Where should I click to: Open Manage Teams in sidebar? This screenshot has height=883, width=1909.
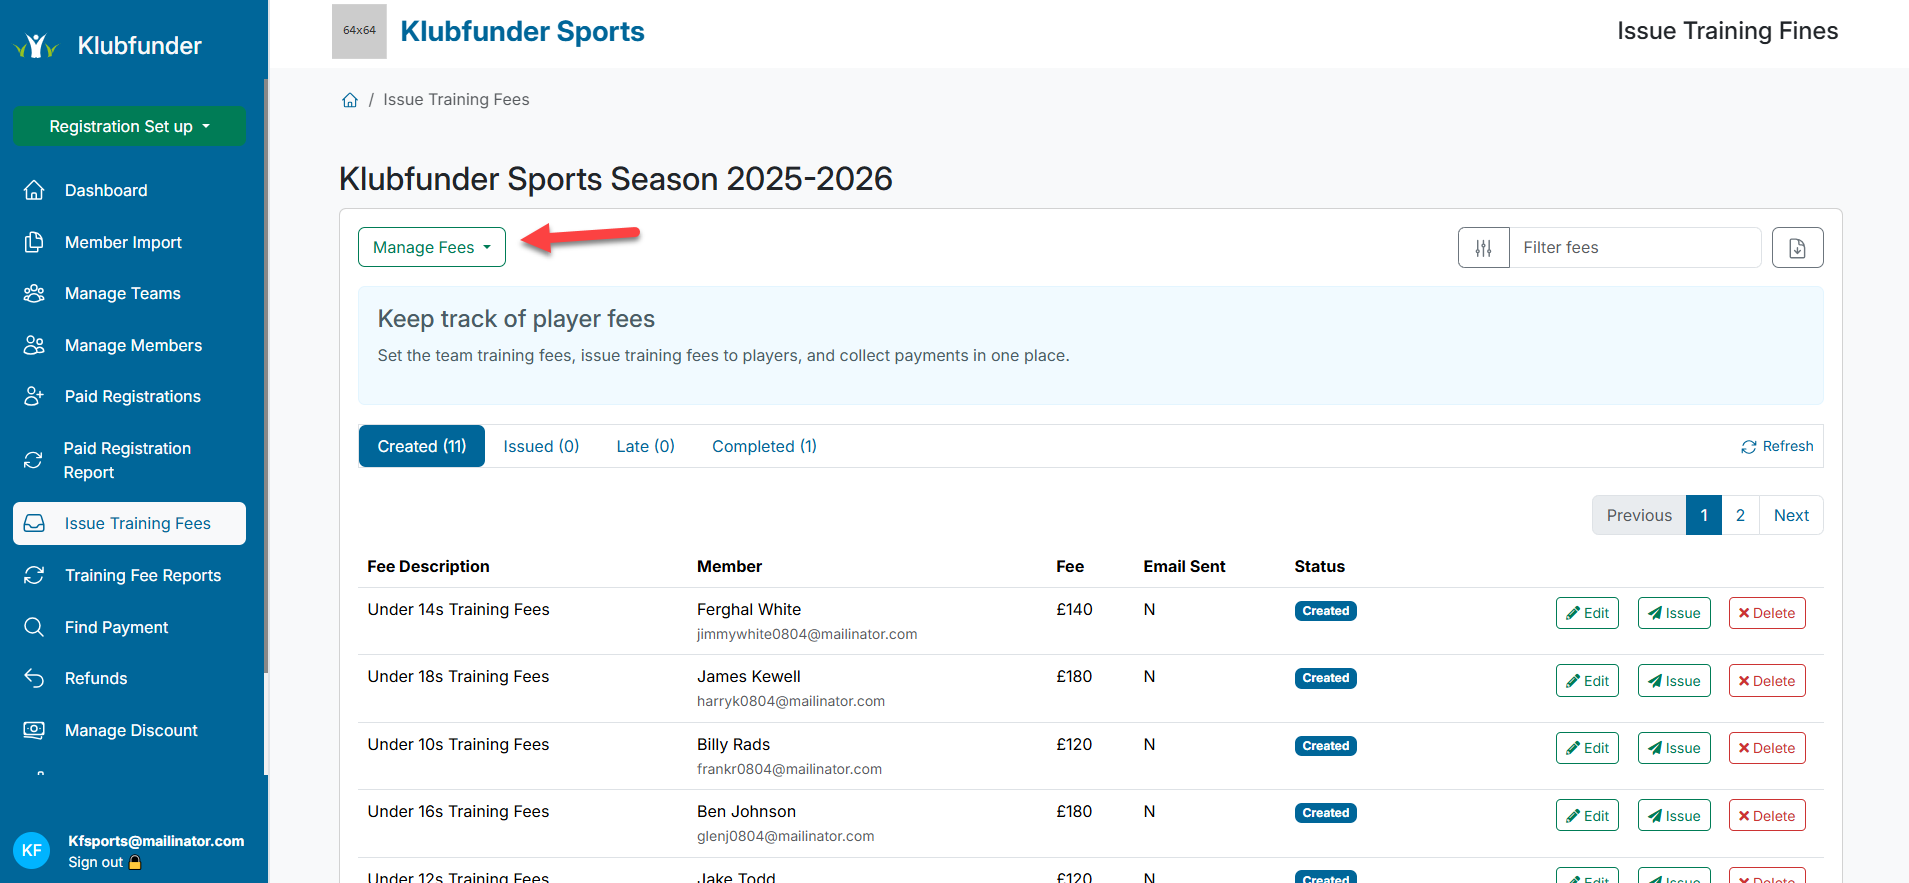pos(122,293)
